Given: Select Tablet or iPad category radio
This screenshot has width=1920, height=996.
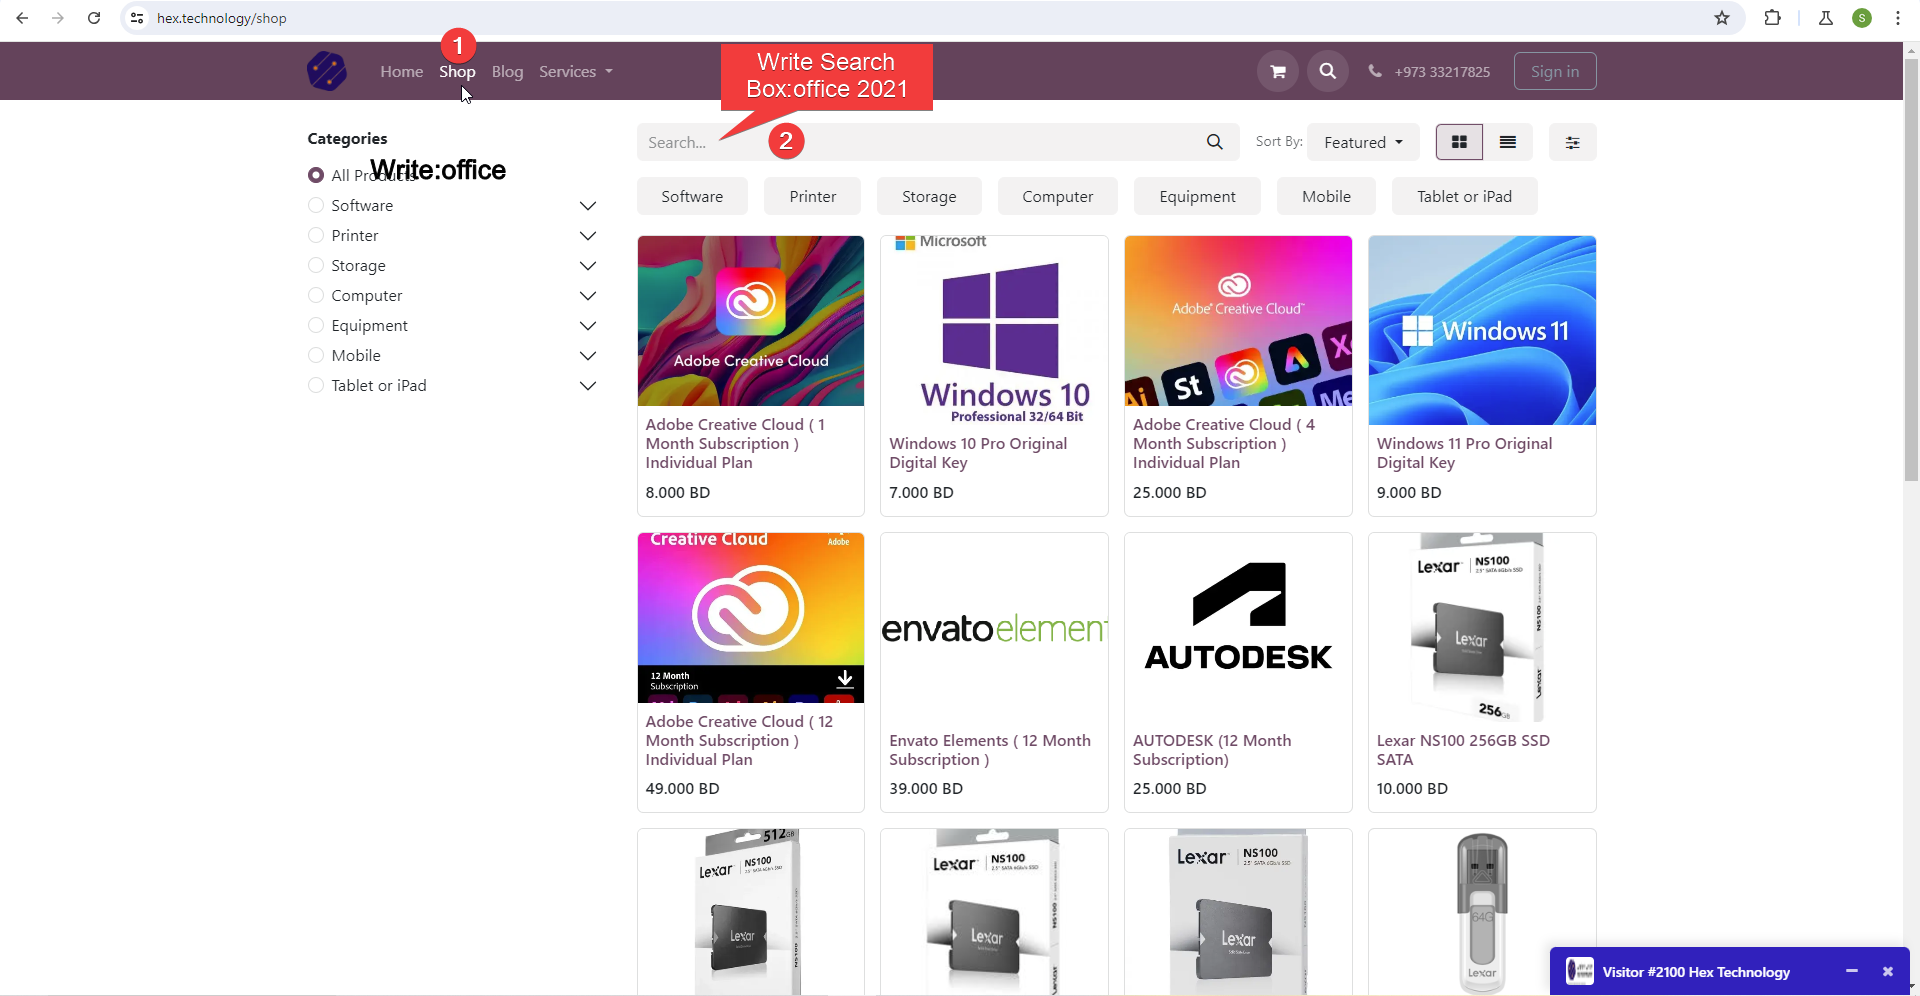Looking at the screenshot, I should 316,385.
